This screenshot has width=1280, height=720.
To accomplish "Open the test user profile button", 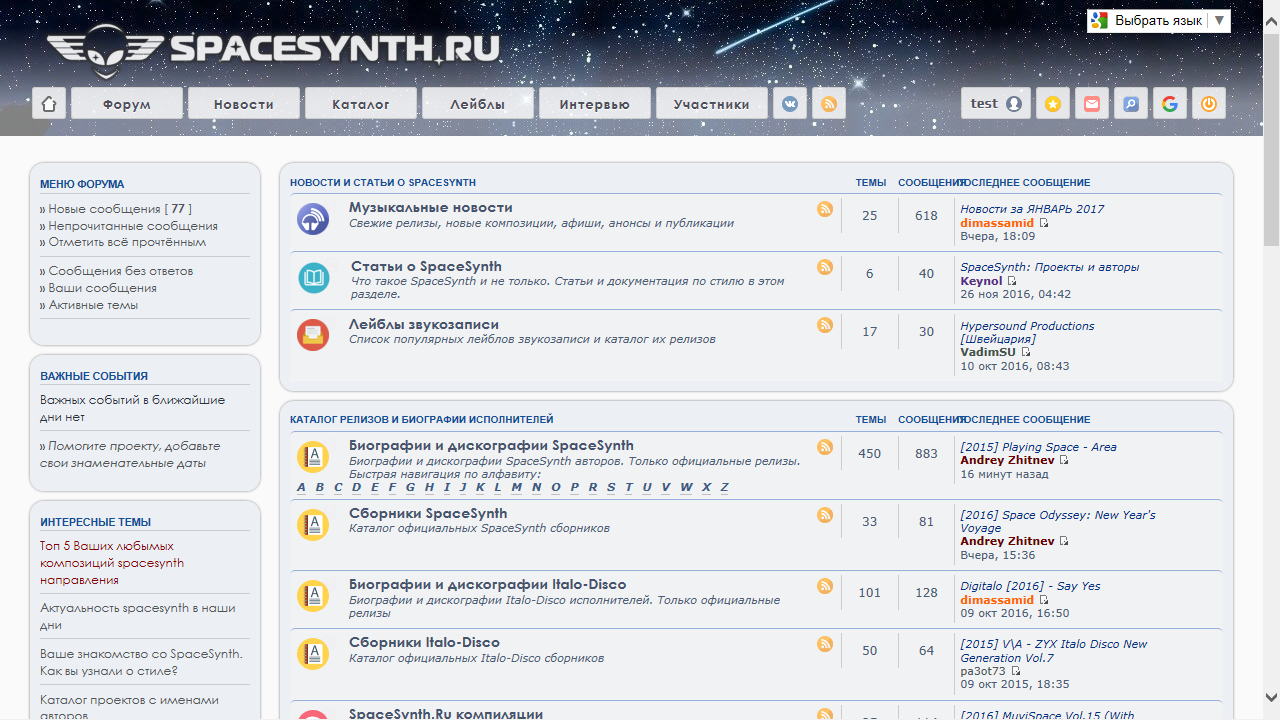I will click(x=997, y=103).
